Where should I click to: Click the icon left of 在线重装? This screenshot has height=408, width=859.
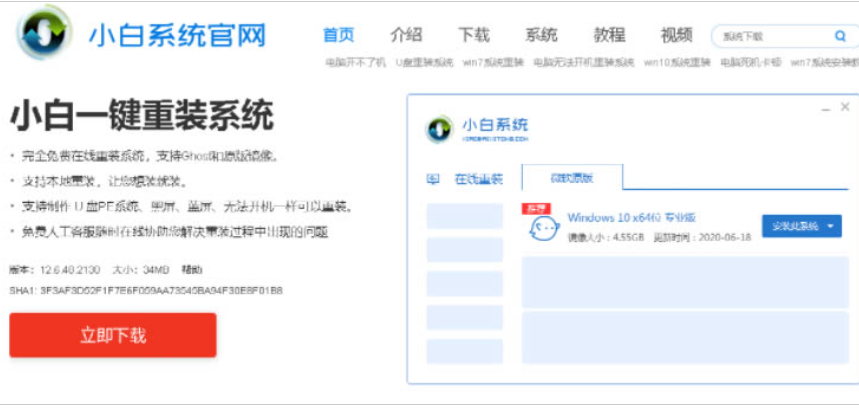coord(433,180)
